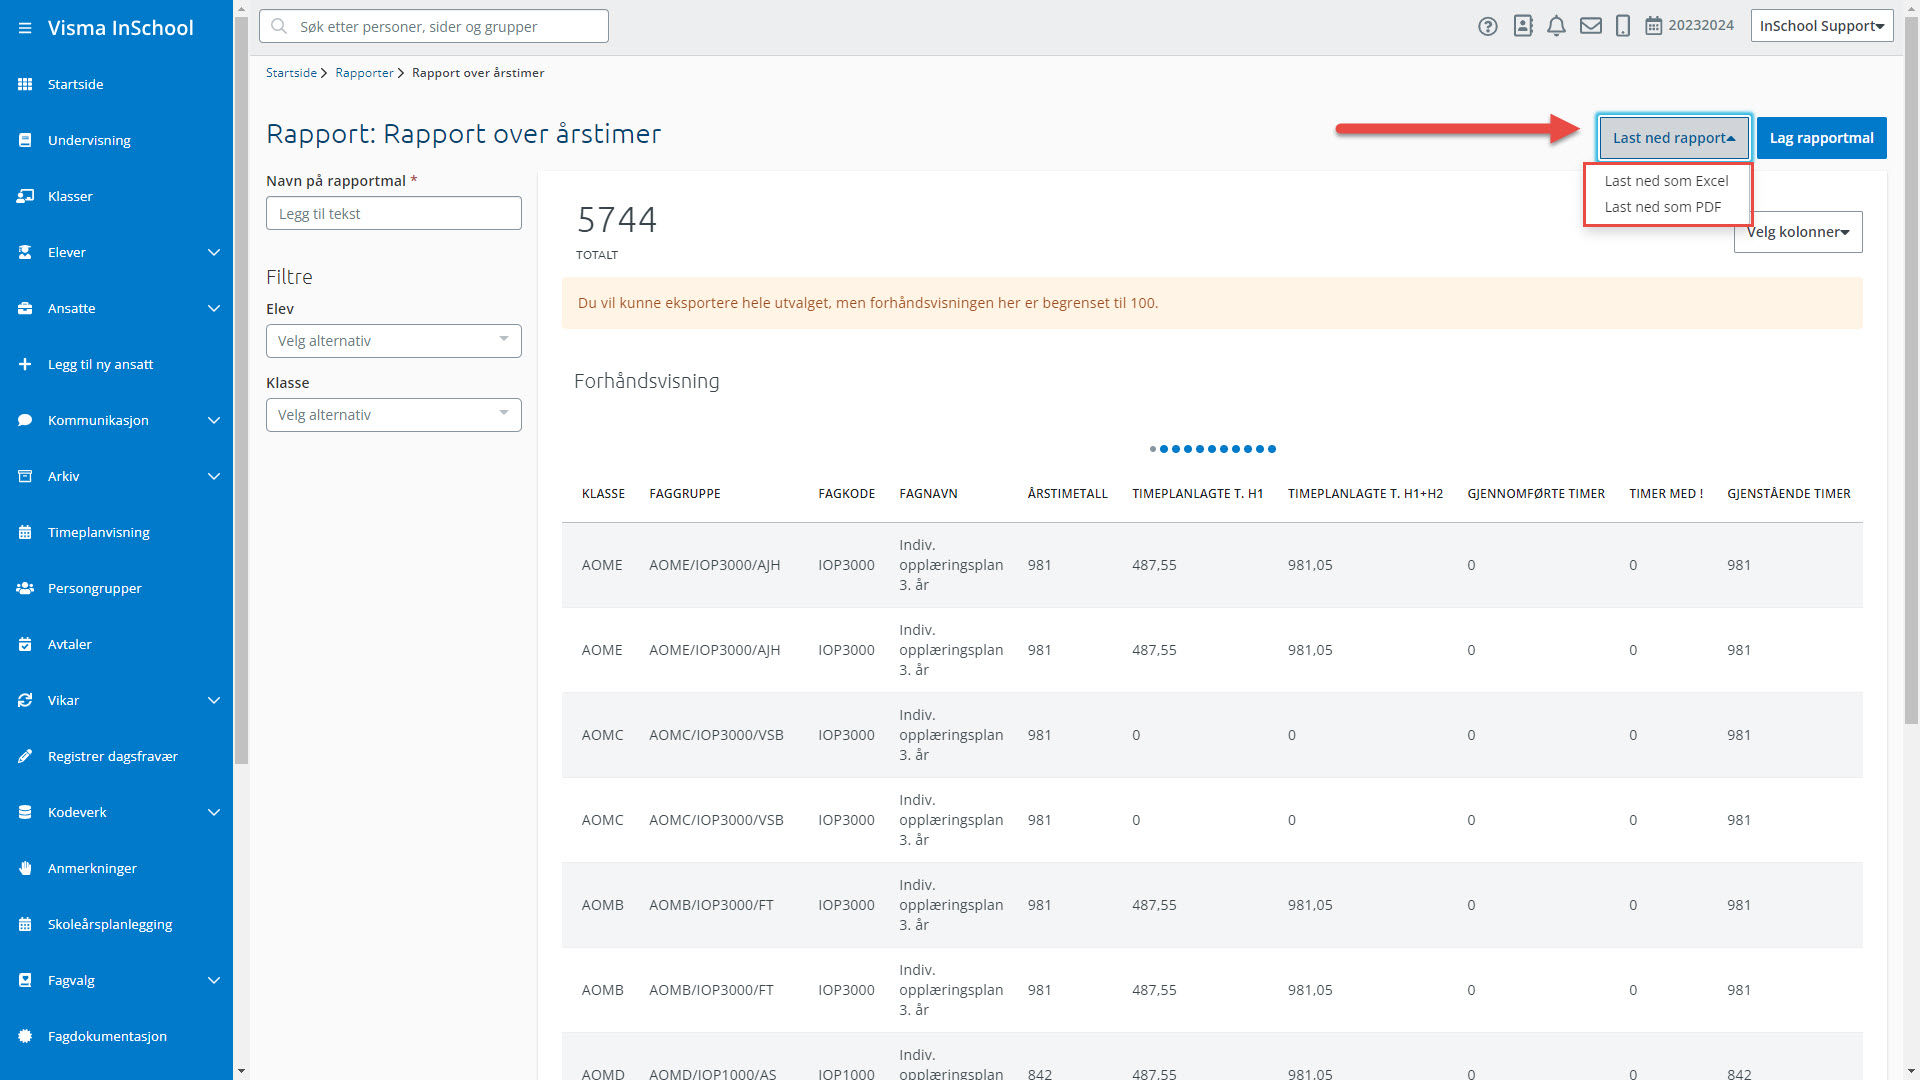The height and width of the screenshot is (1080, 1920).
Task: Click the main page vertical scrollbar
Action: pos(1911,370)
